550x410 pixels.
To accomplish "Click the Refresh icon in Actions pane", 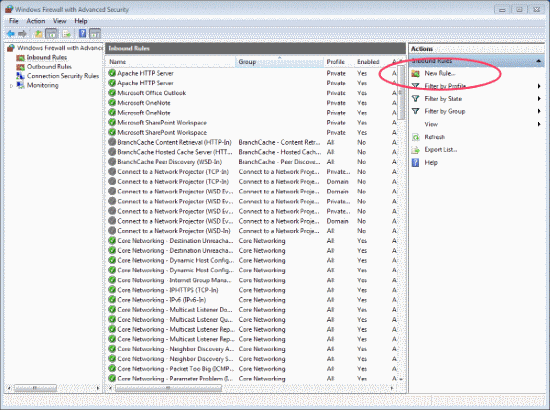I will tap(416, 137).
